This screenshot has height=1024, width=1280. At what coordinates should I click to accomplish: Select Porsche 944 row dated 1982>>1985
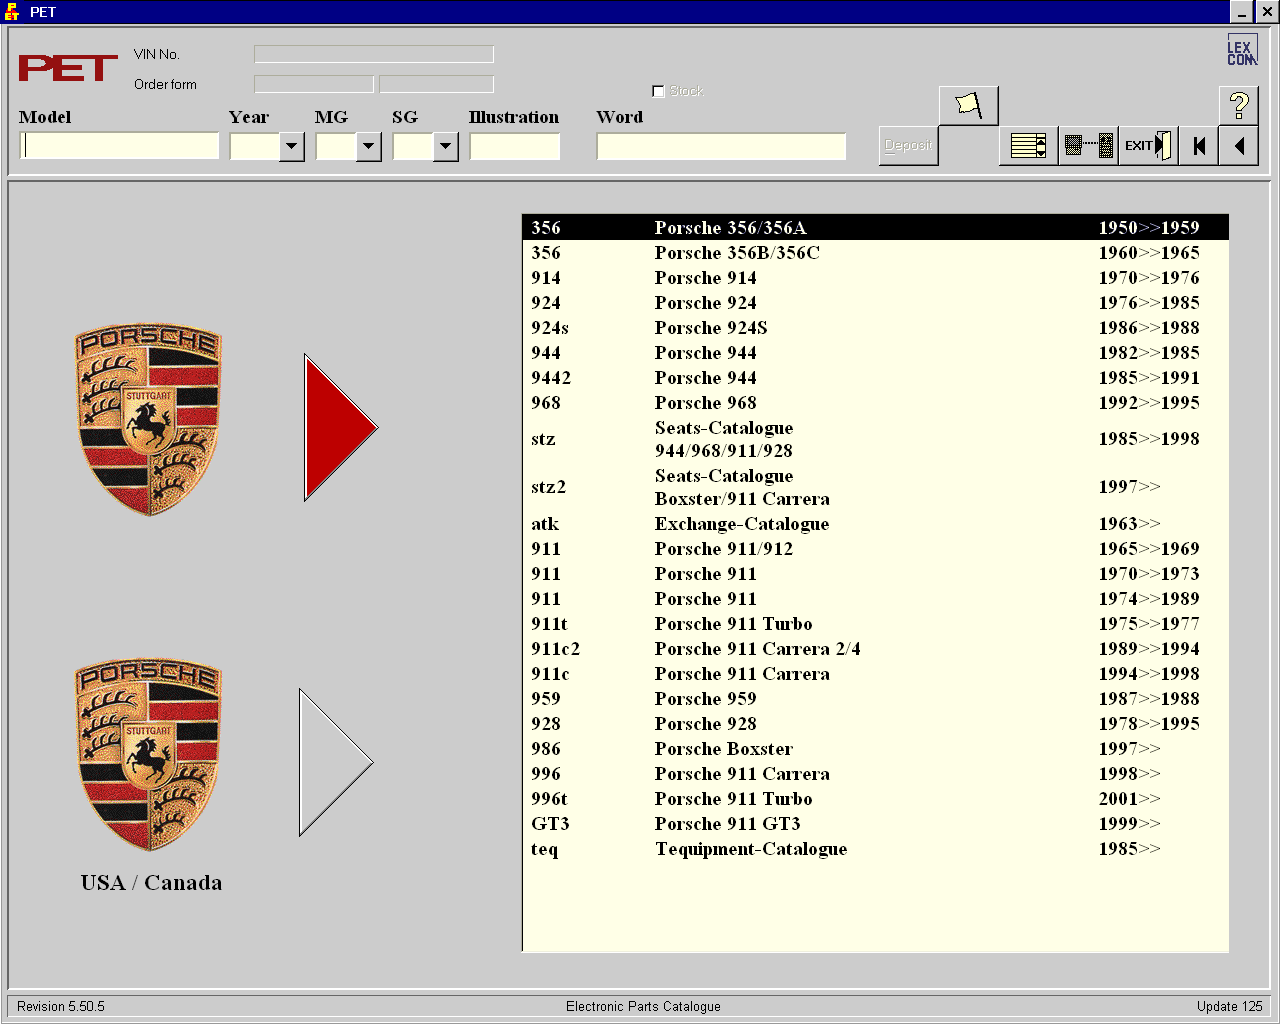(875, 353)
